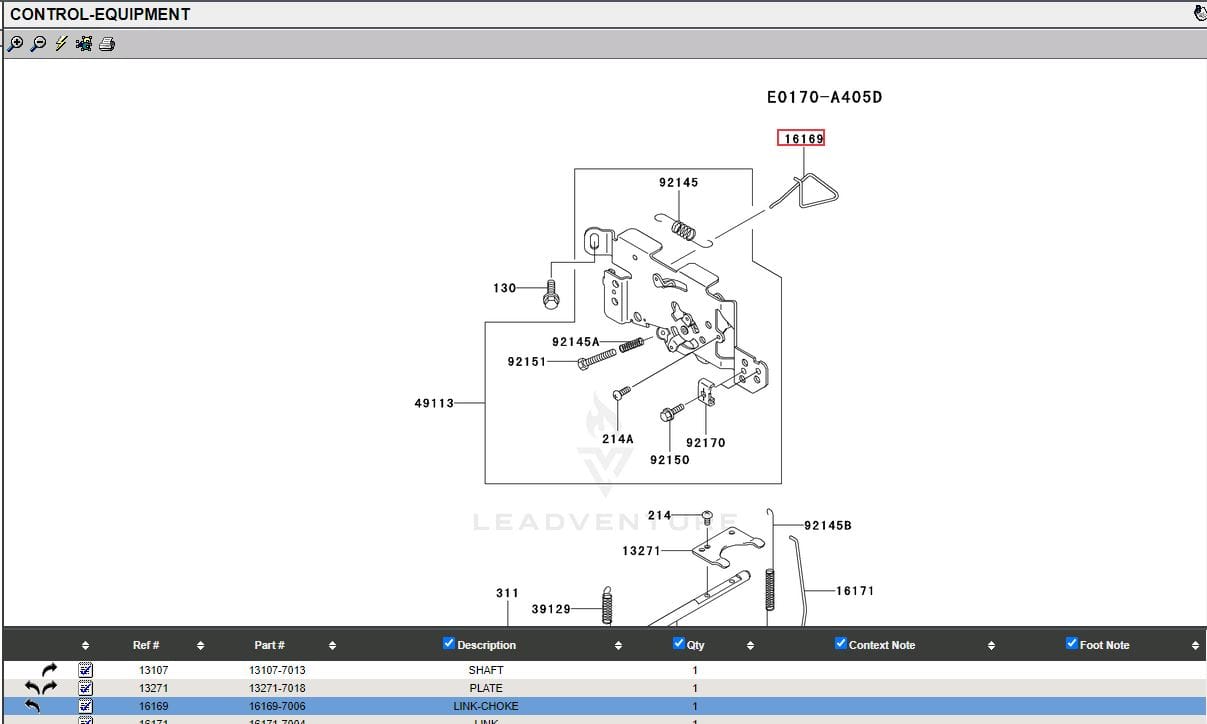Screen dimensions: 1207x724
Task: Click the zoom out magnifier icon
Action: pyautogui.click(x=38, y=44)
